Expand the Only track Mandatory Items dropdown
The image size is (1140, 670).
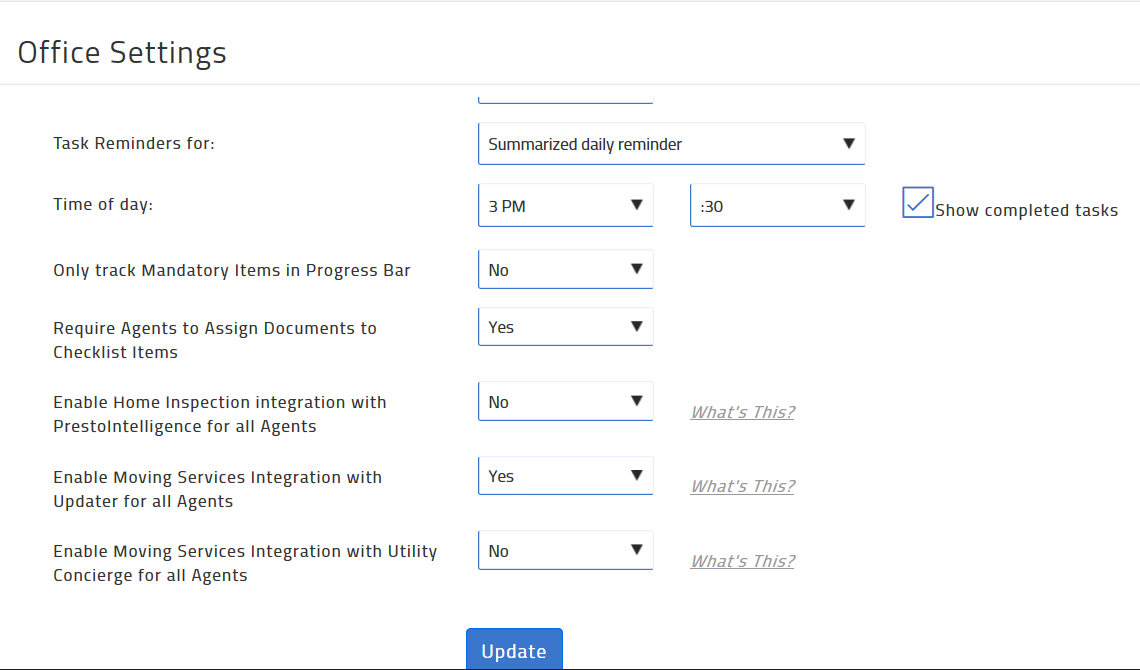565,268
